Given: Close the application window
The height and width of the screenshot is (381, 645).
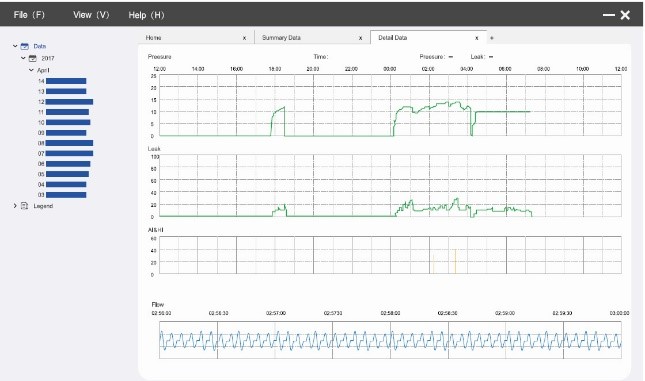Looking at the screenshot, I should pyautogui.click(x=625, y=15).
